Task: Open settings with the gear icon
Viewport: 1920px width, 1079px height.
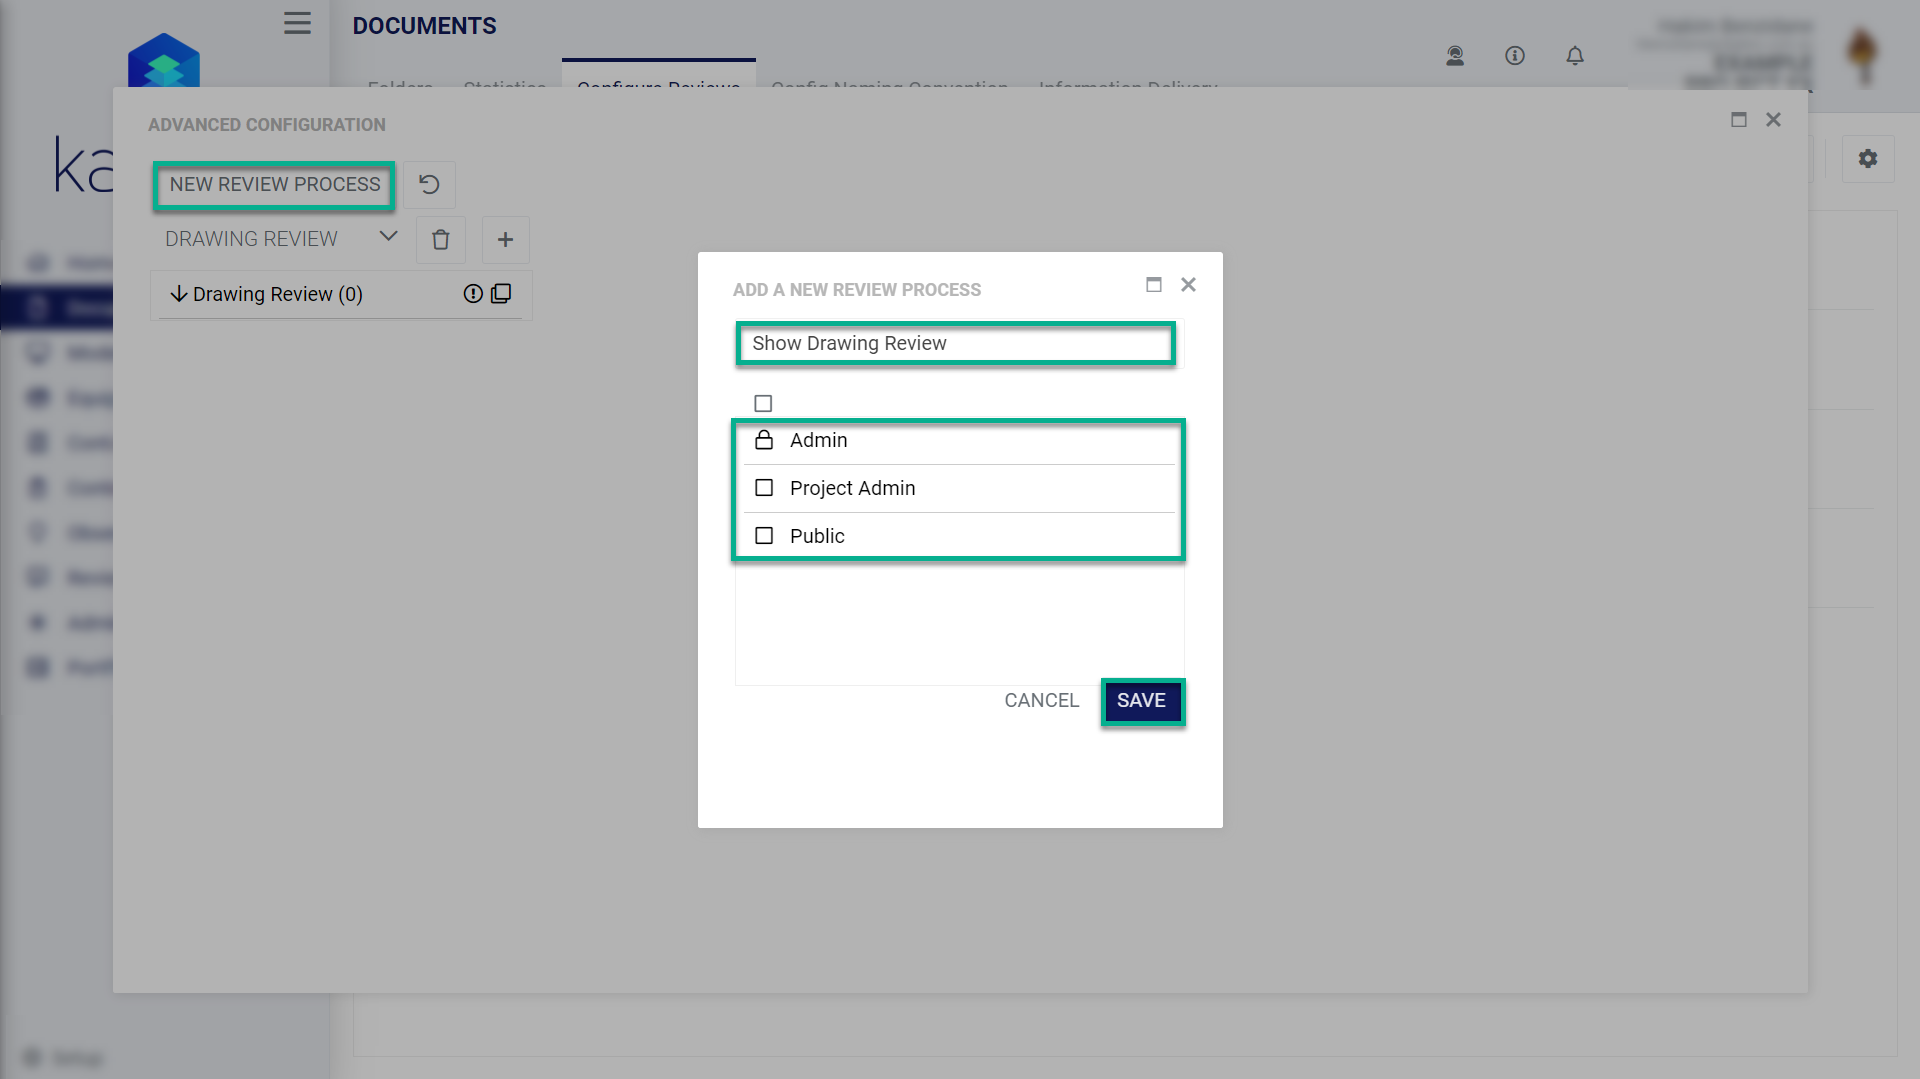Action: tap(1867, 159)
